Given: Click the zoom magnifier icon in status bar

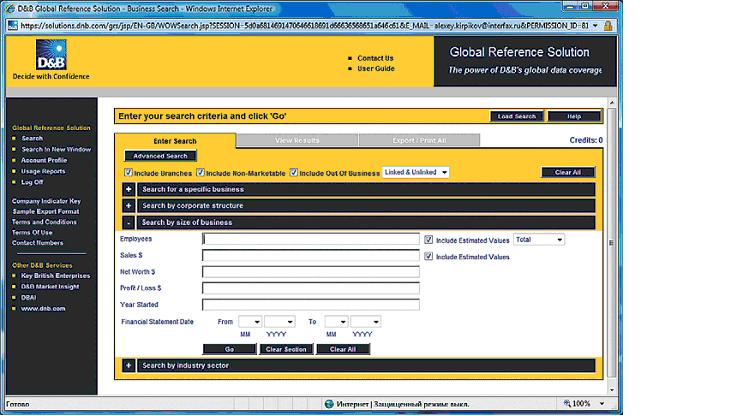Looking at the screenshot, I should click(x=567, y=403).
